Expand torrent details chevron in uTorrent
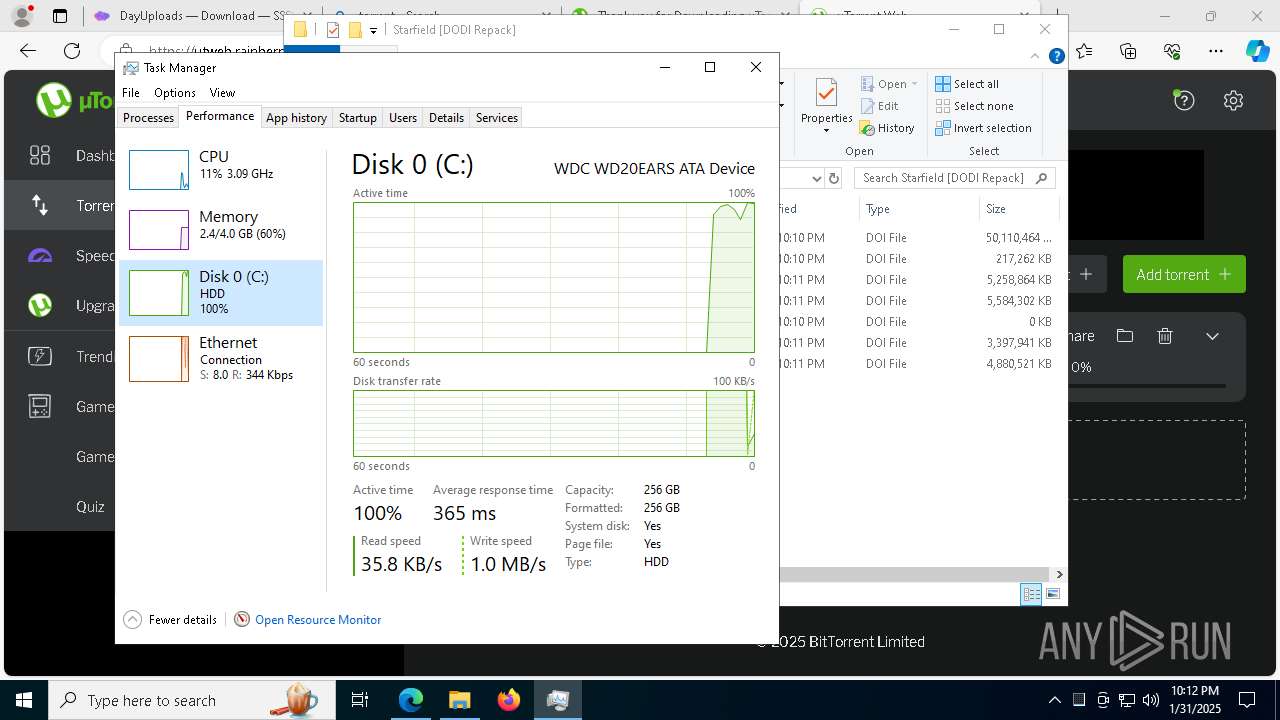This screenshot has height=720, width=1280. 1212,336
